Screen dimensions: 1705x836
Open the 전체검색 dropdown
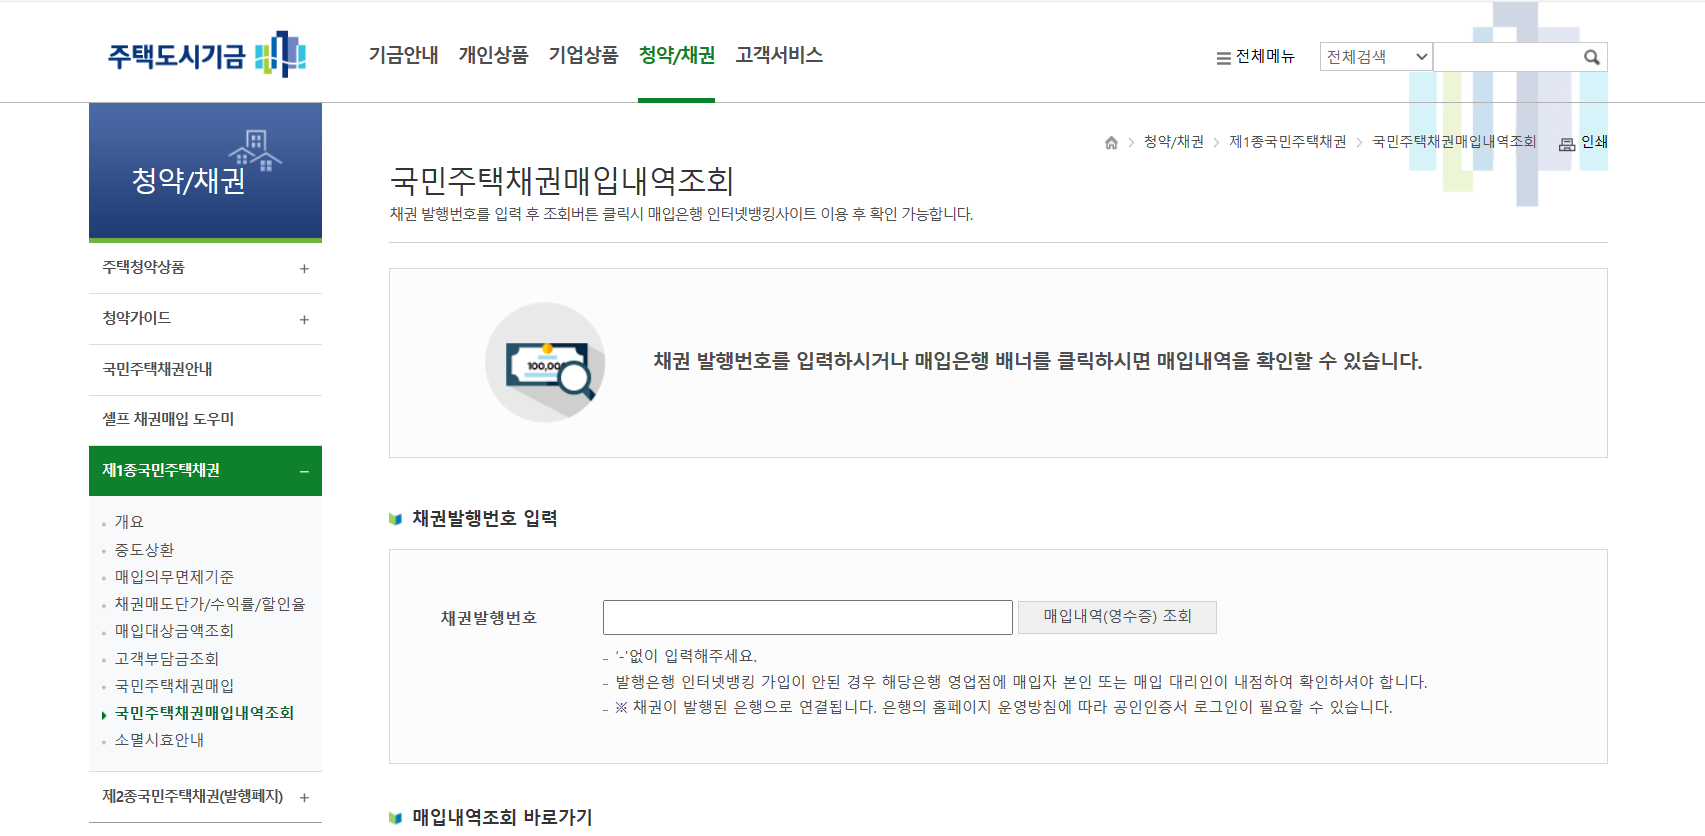click(1376, 57)
